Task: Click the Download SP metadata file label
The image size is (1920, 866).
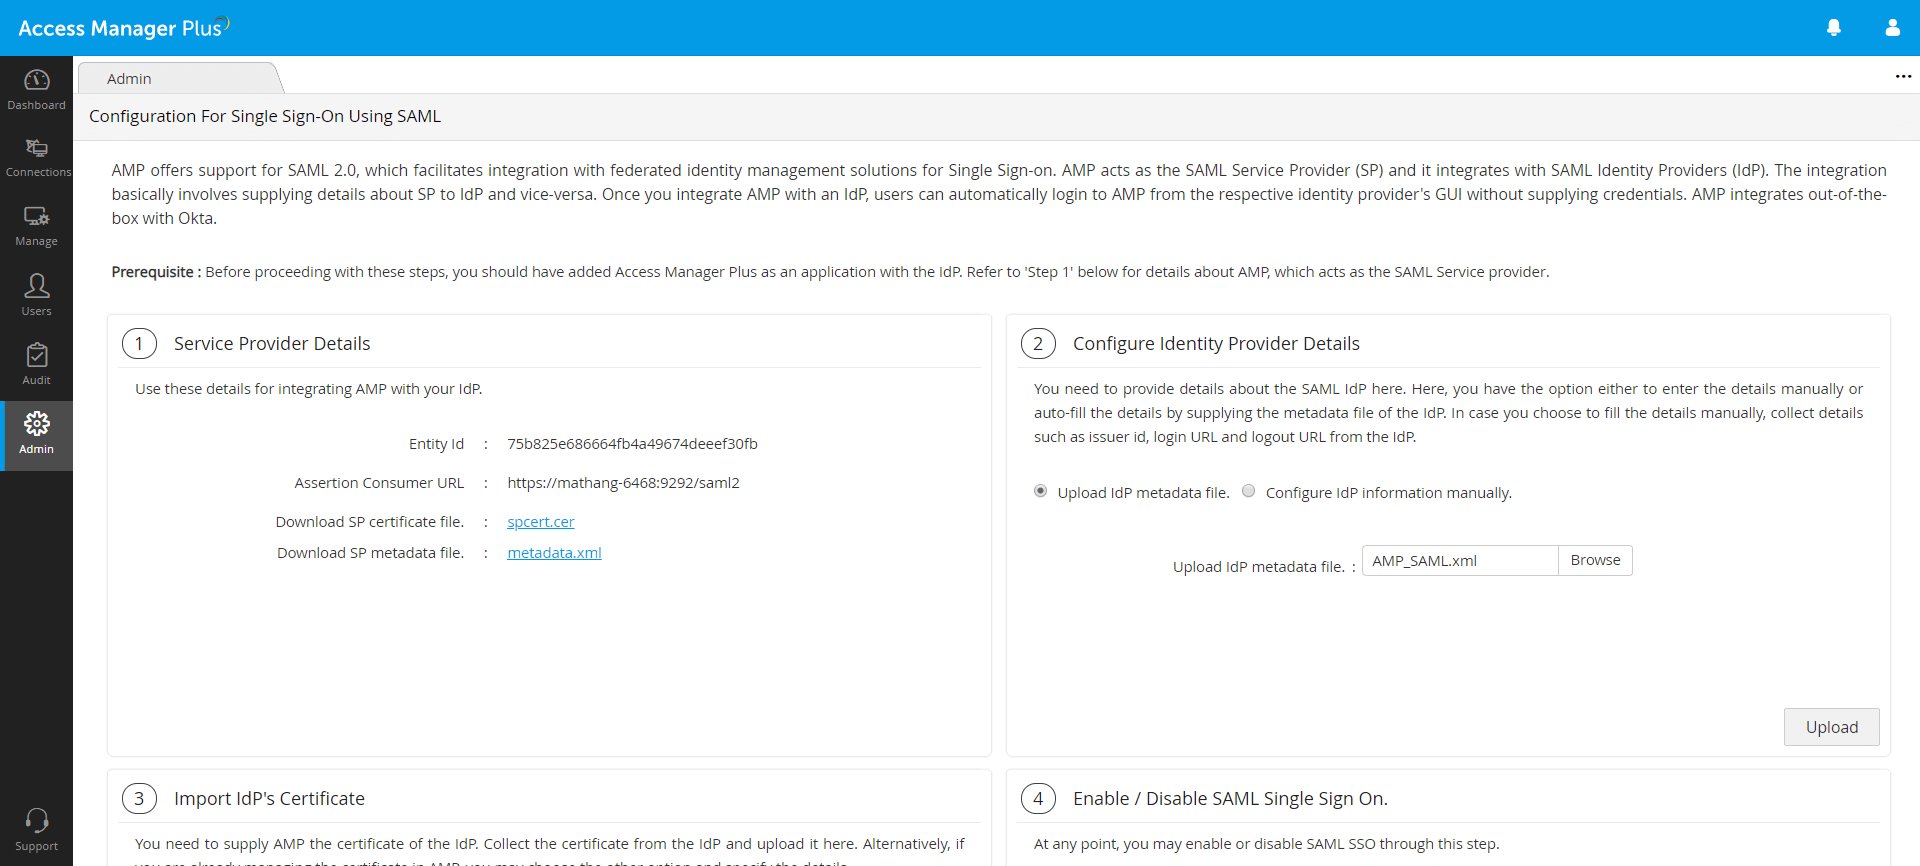Action: 371,553
